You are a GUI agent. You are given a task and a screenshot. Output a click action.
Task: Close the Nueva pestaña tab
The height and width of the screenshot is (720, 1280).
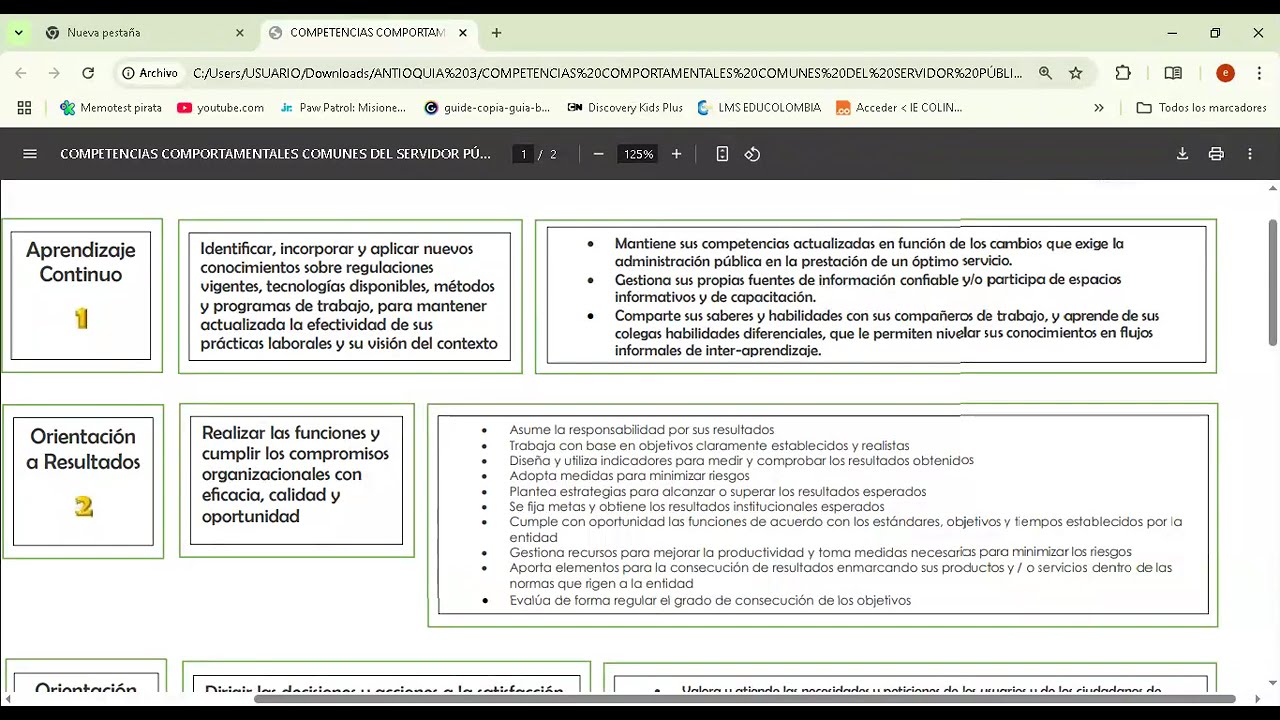(240, 33)
